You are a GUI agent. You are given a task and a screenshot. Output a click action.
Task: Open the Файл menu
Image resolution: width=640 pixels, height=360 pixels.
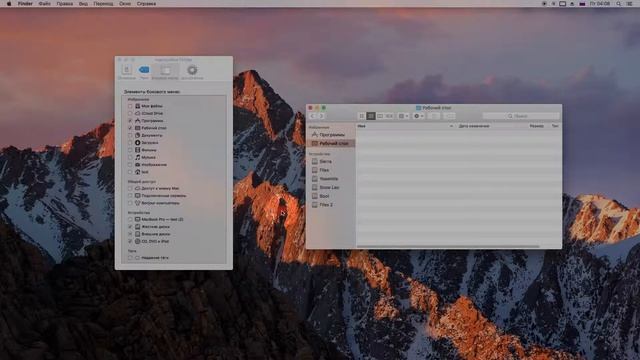tap(44, 4)
